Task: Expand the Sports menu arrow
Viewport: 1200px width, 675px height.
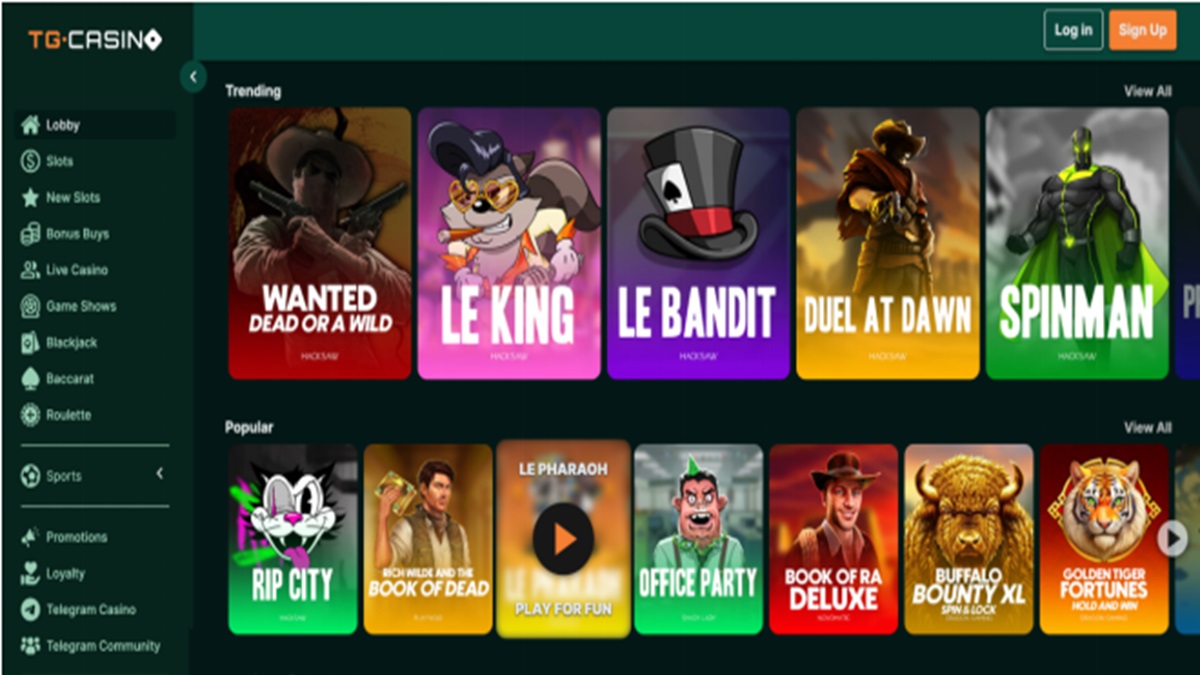Action: [x=159, y=474]
